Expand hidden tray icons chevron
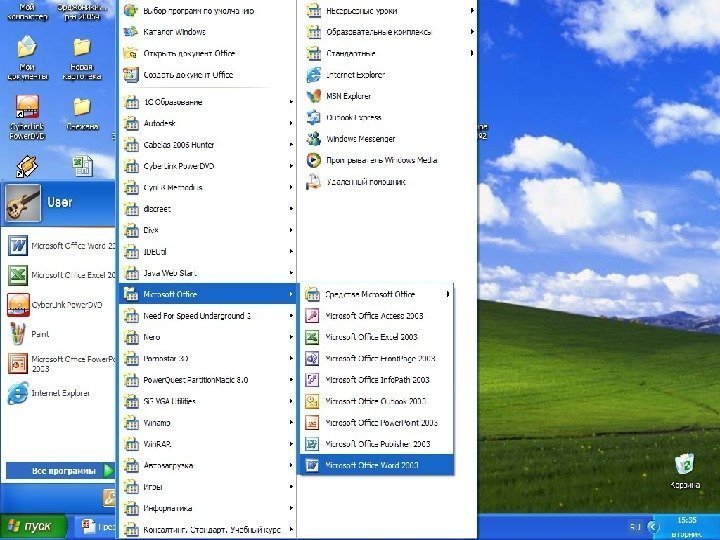Image resolution: width=720 pixels, height=540 pixels. (x=652, y=527)
